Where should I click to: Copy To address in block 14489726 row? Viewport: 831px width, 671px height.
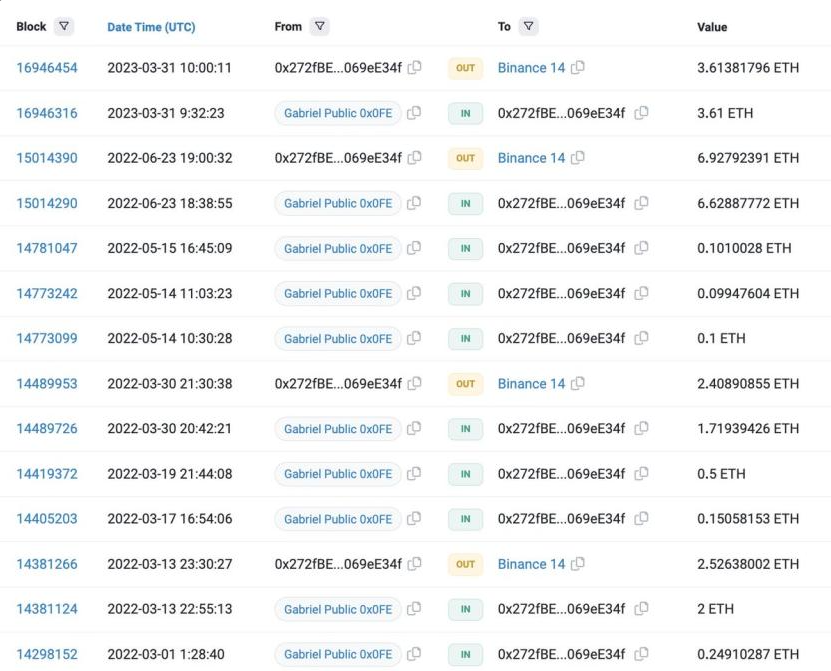[x=641, y=428]
